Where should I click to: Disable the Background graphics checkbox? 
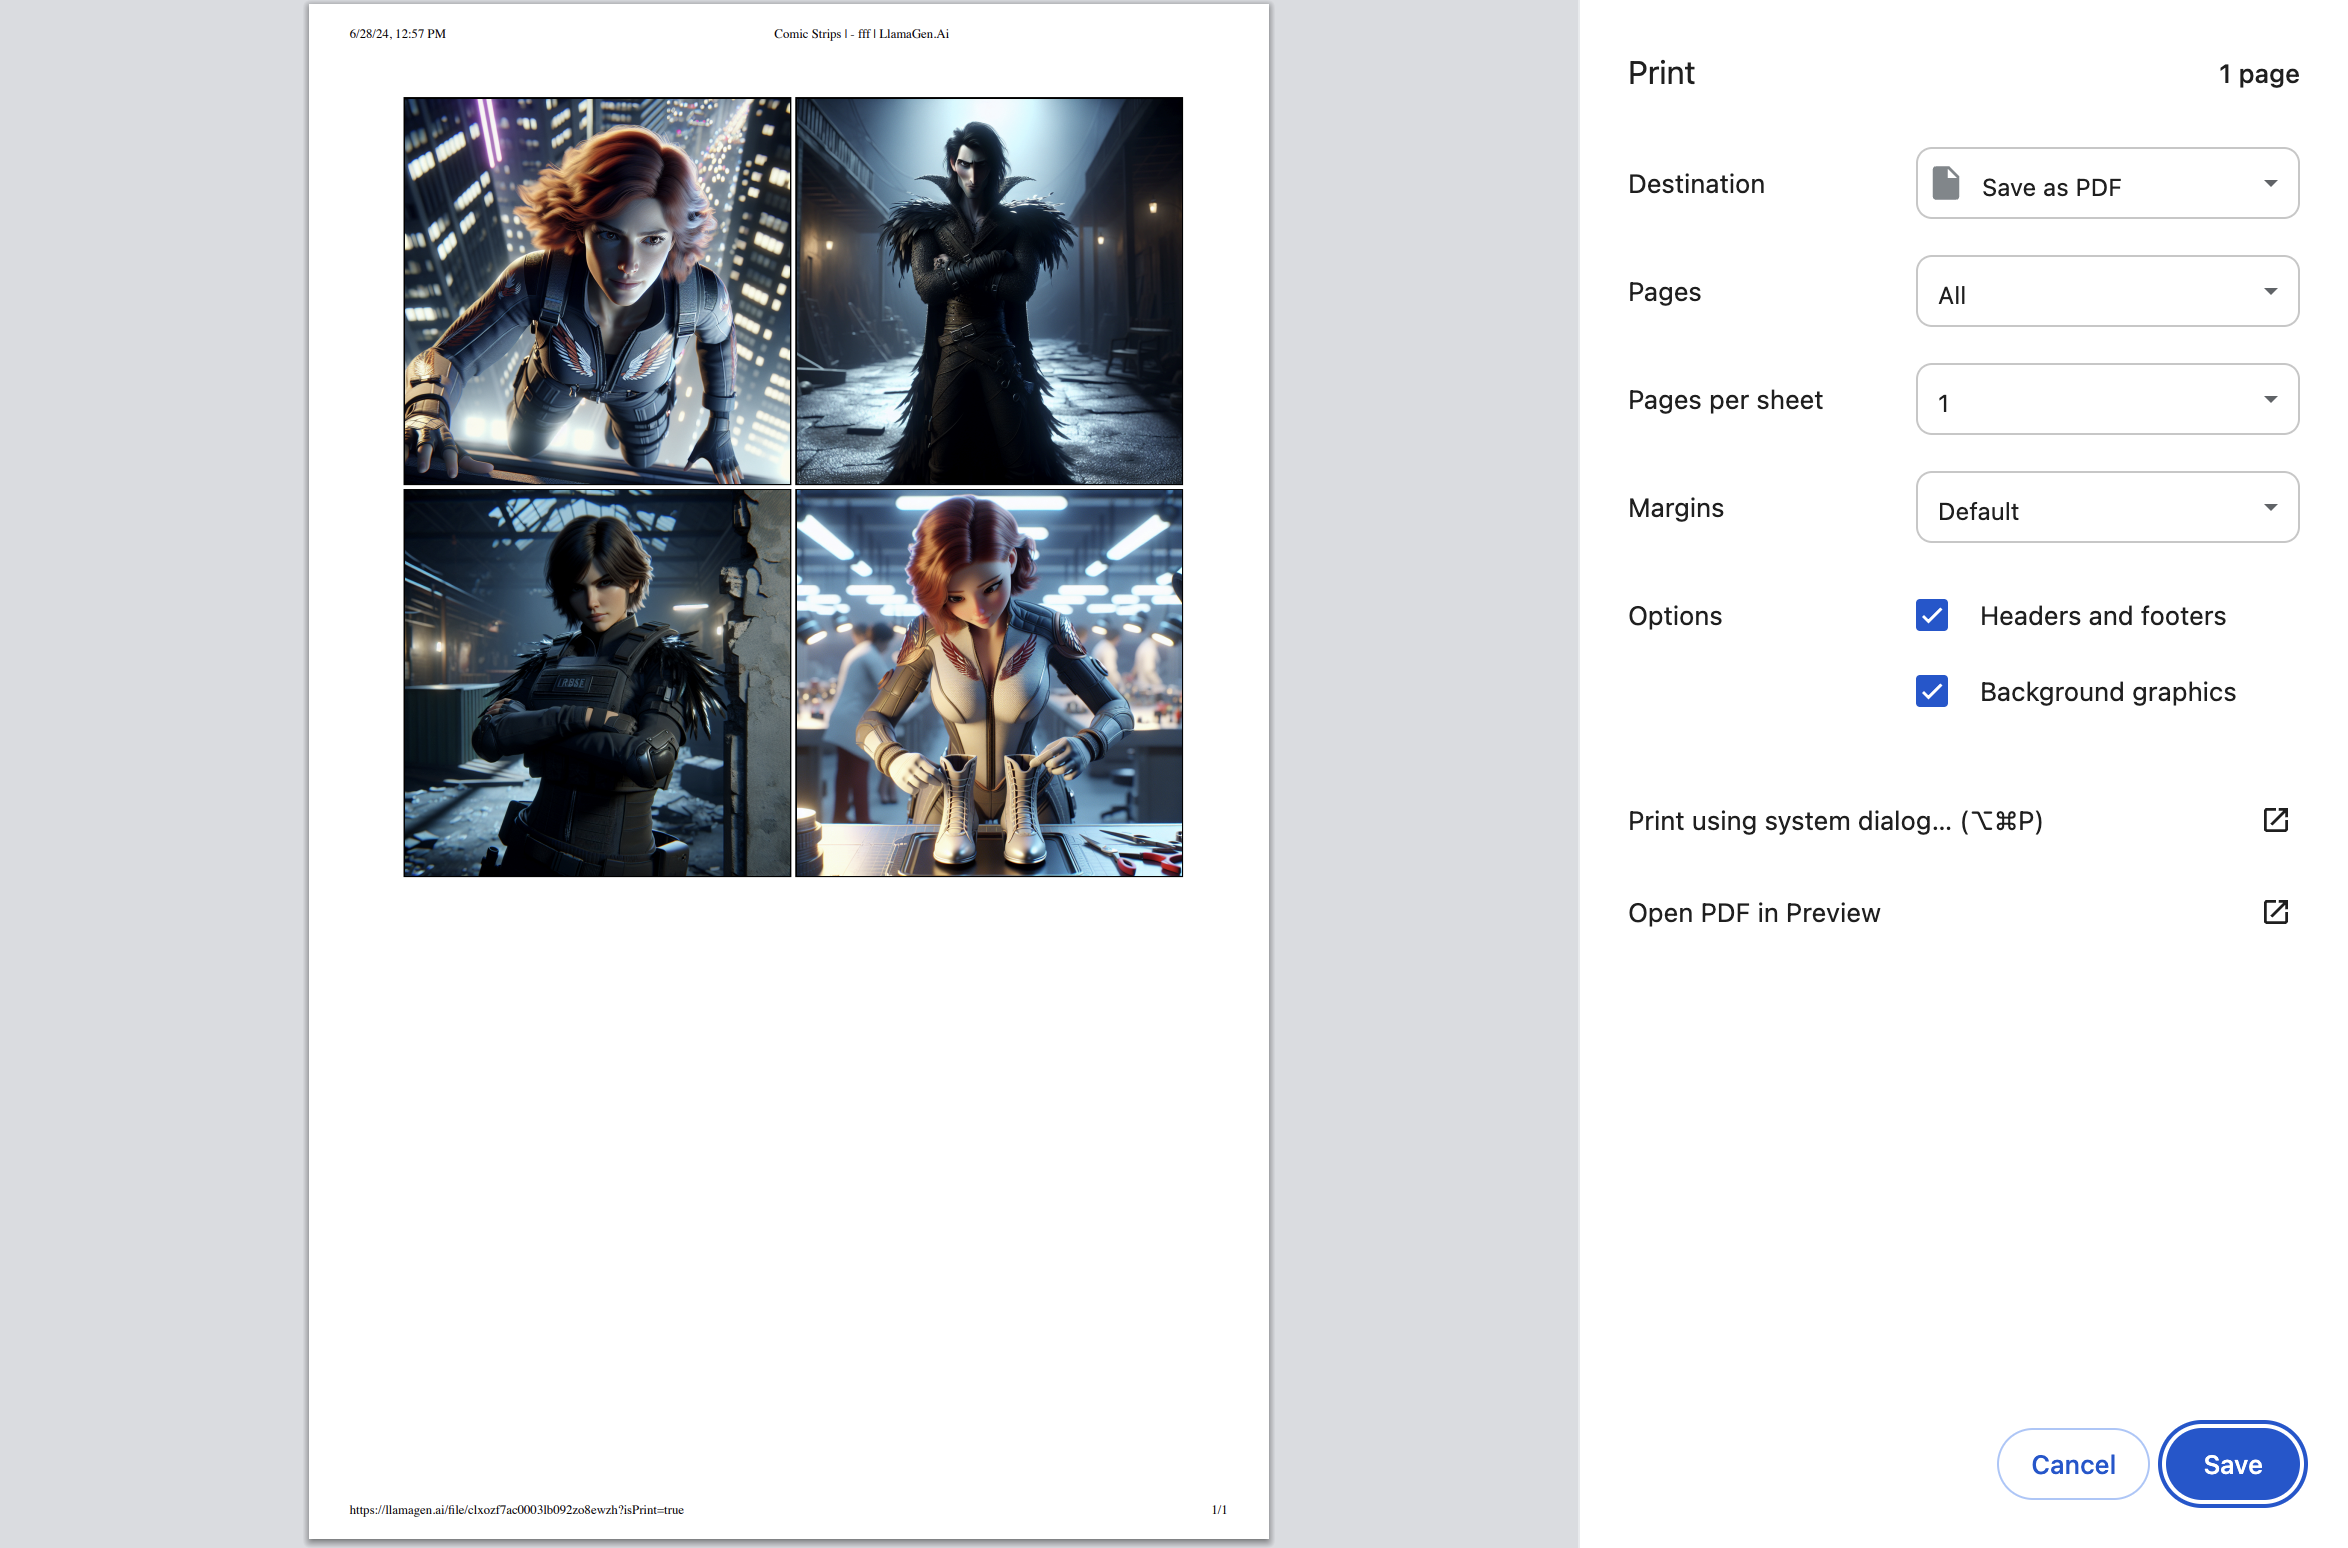pos(1932,691)
